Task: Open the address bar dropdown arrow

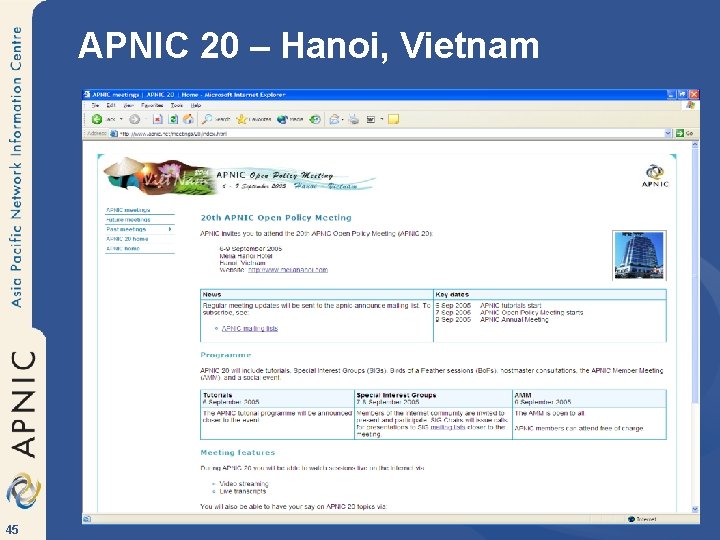Action: coord(668,133)
